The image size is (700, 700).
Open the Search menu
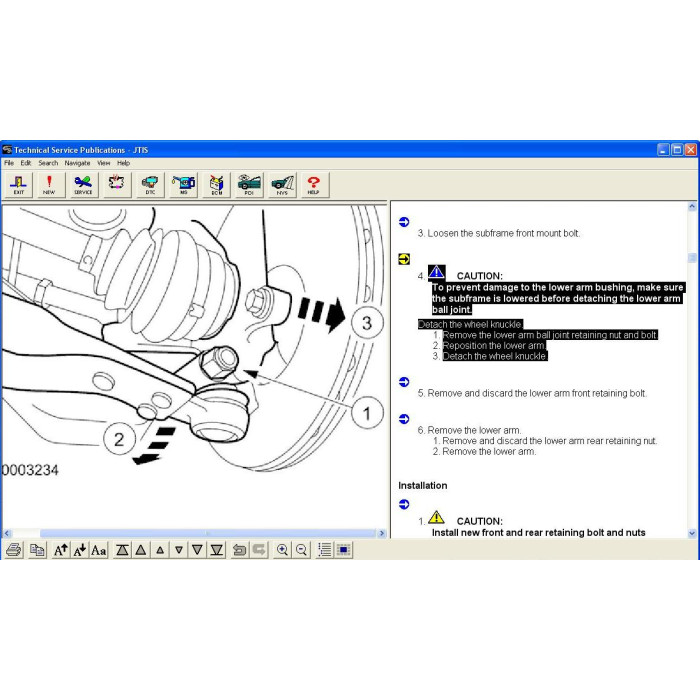tap(48, 163)
